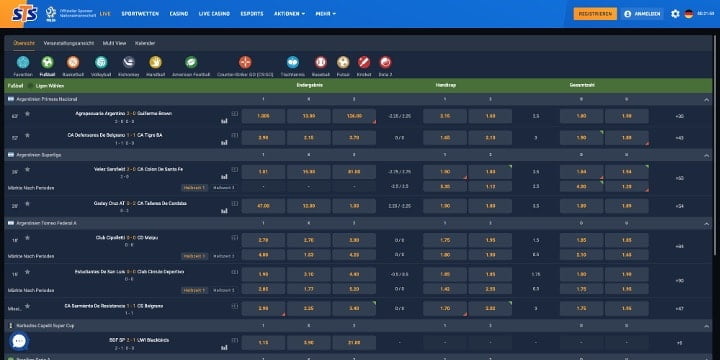Open the live chat bubble
Viewport: 720px width, 360px height.
(19, 341)
